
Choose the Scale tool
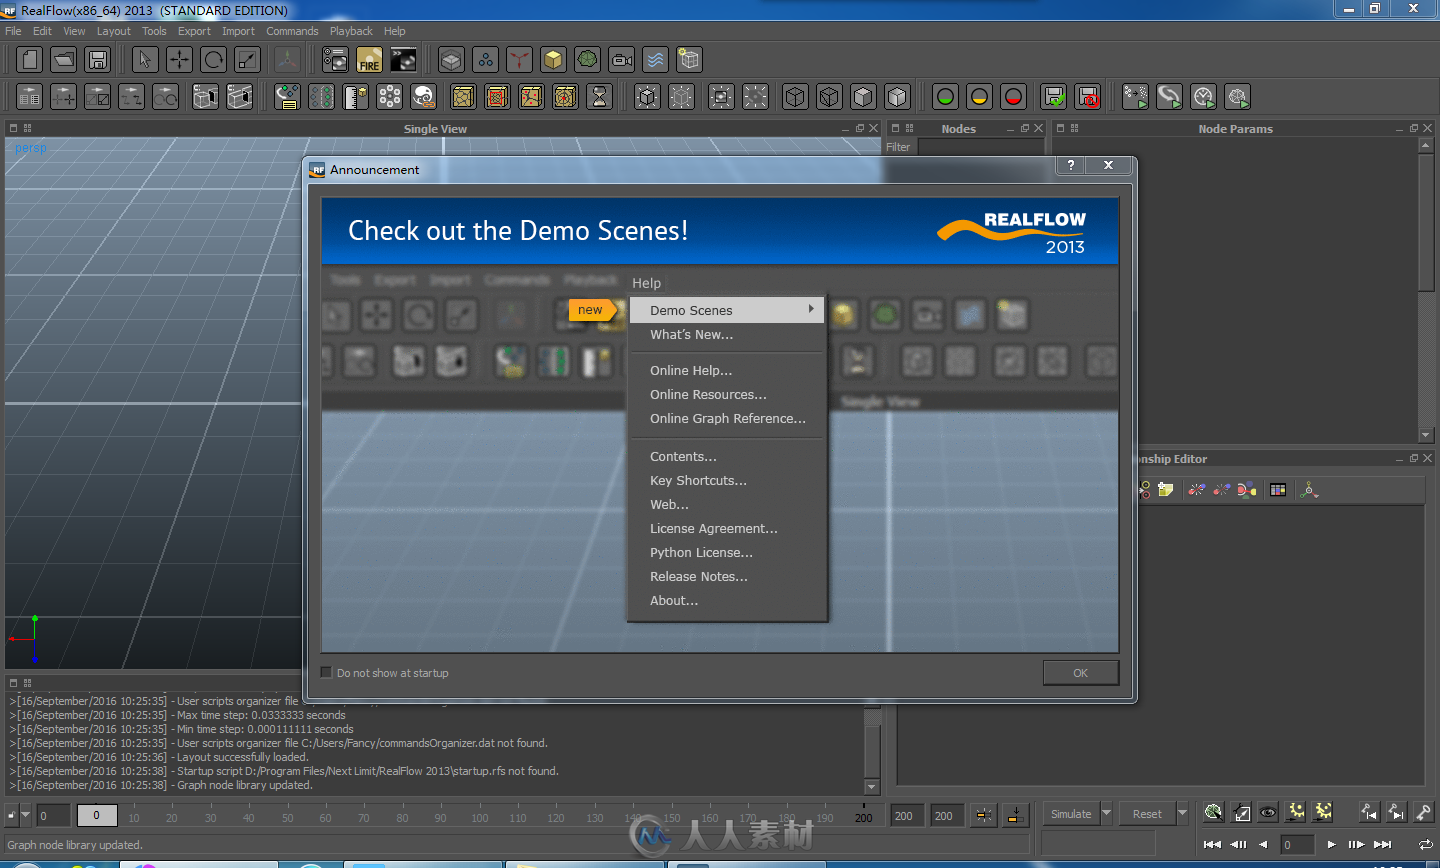[247, 60]
